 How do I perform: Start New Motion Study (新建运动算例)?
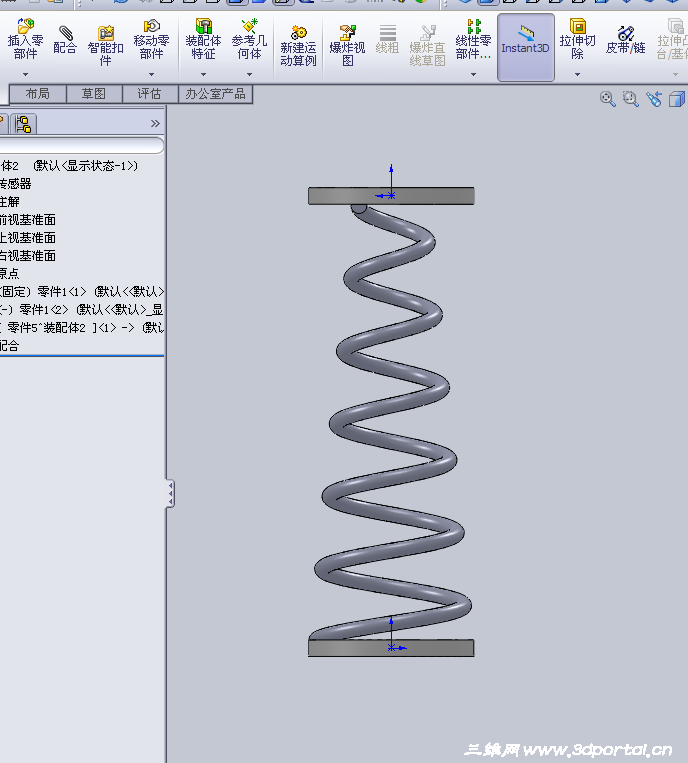298,46
